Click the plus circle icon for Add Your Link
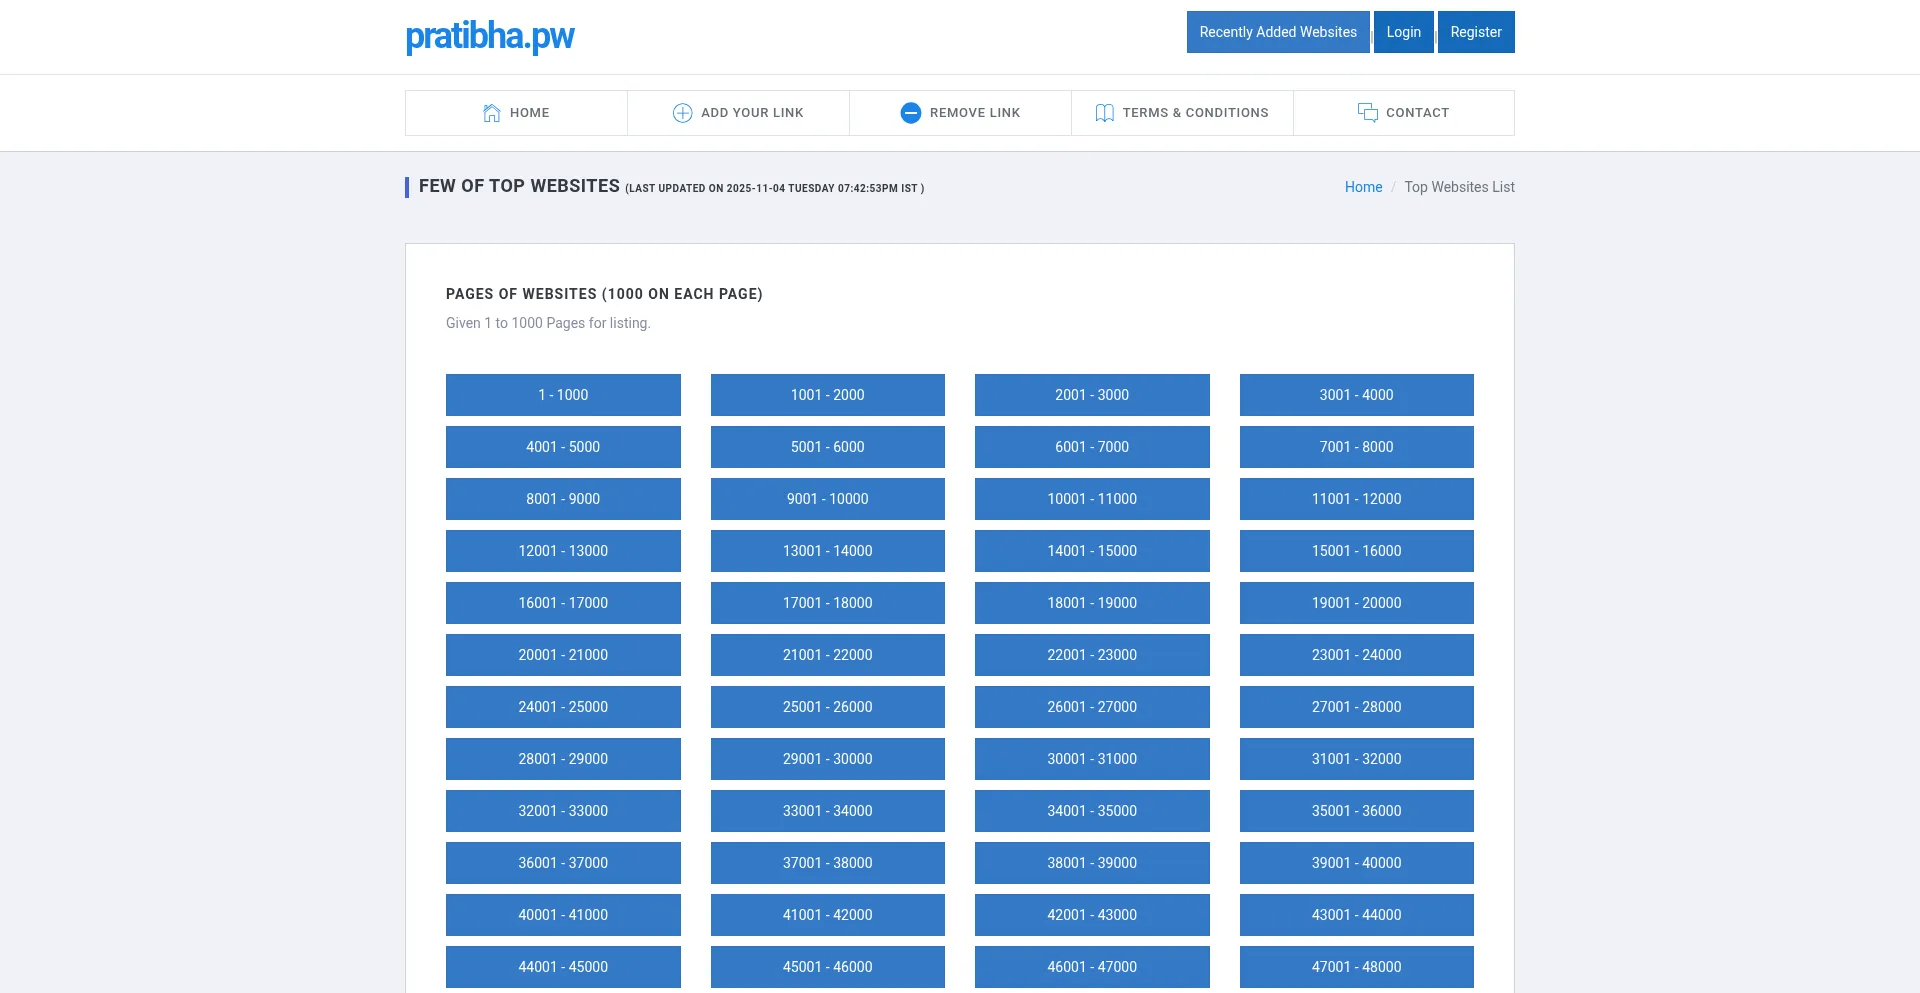1920x993 pixels. pos(682,113)
